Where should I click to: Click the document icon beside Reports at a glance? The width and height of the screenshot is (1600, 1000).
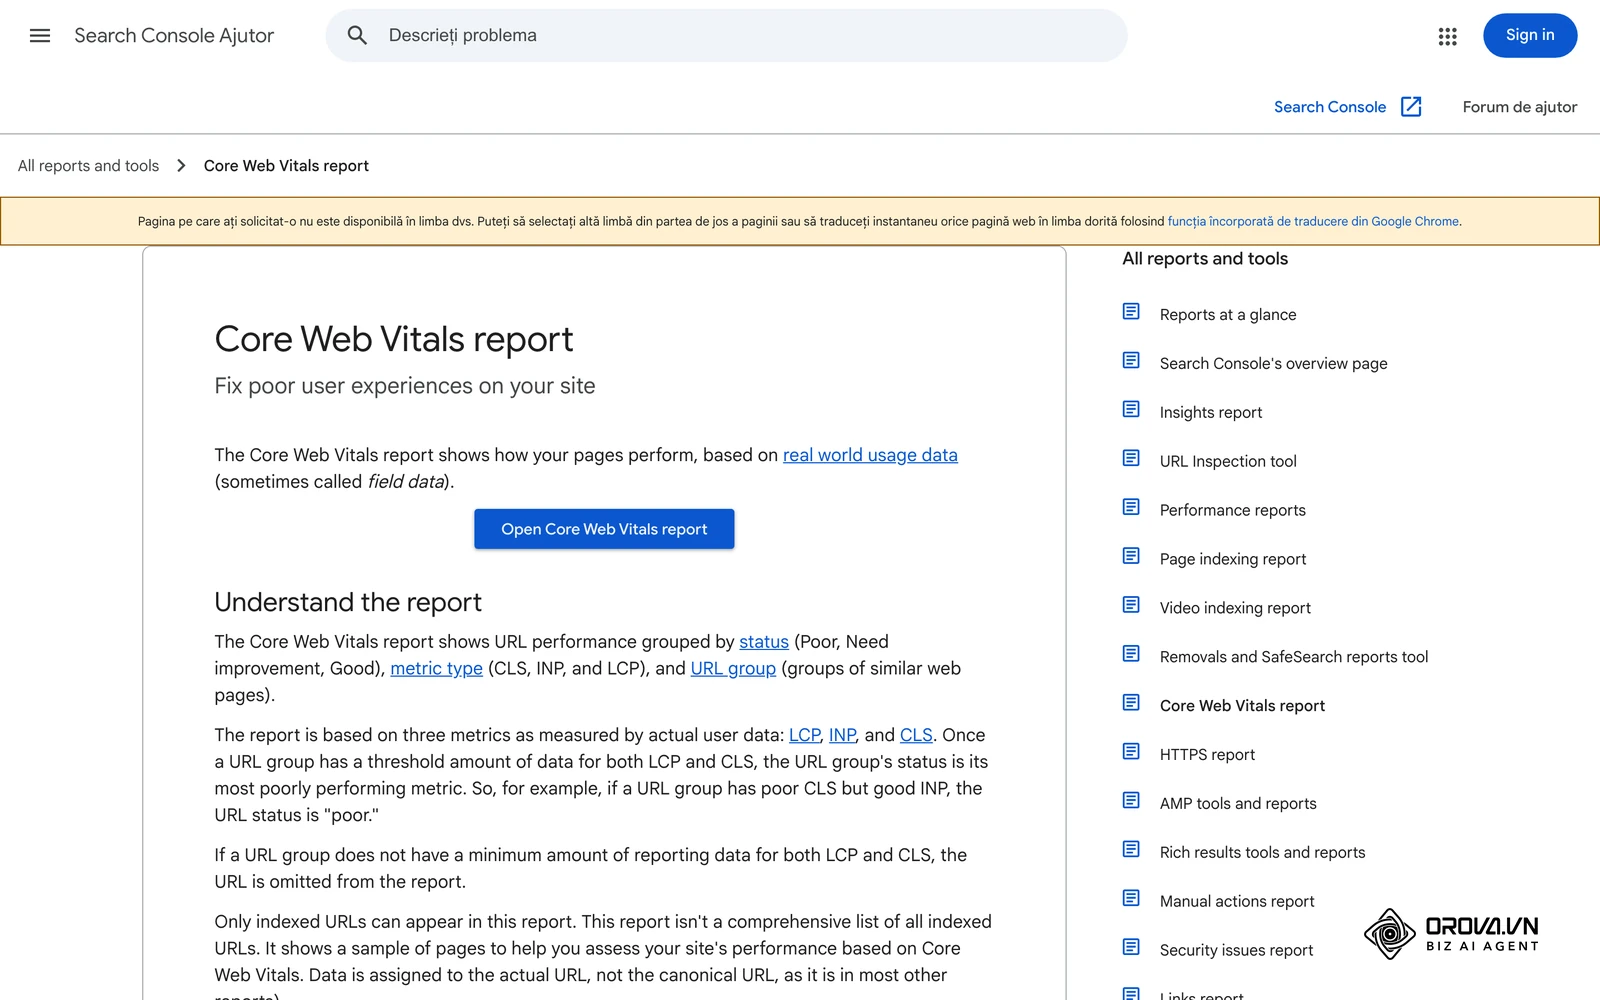click(1131, 312)
